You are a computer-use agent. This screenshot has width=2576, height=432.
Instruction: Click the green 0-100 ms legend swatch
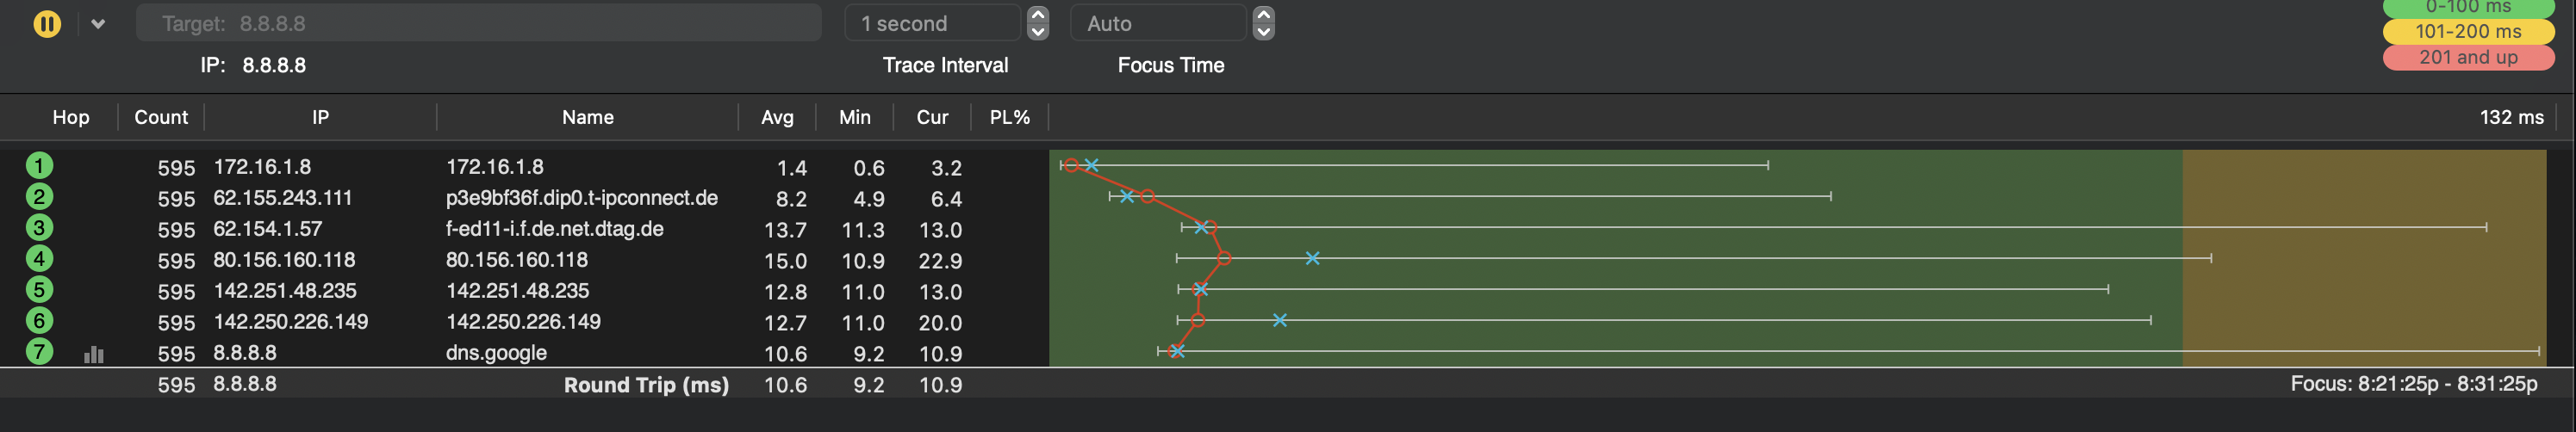(x=2467, y=8)
